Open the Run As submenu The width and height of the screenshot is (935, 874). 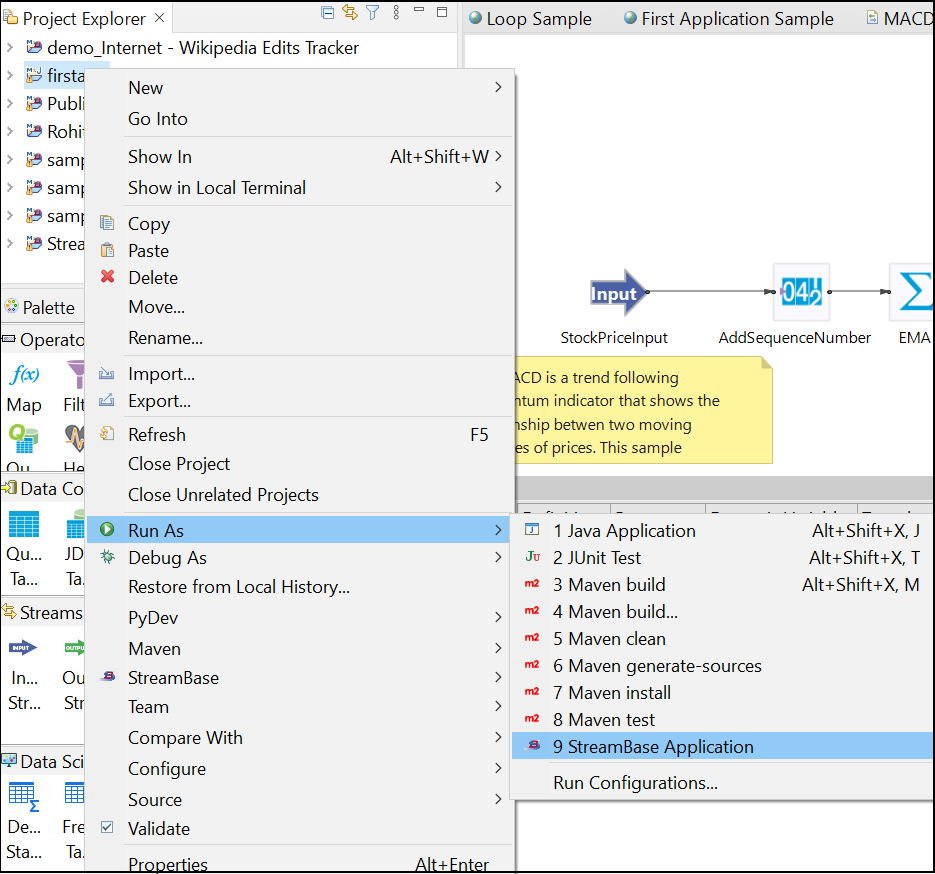pyautogui.click(x=298, y=530)
